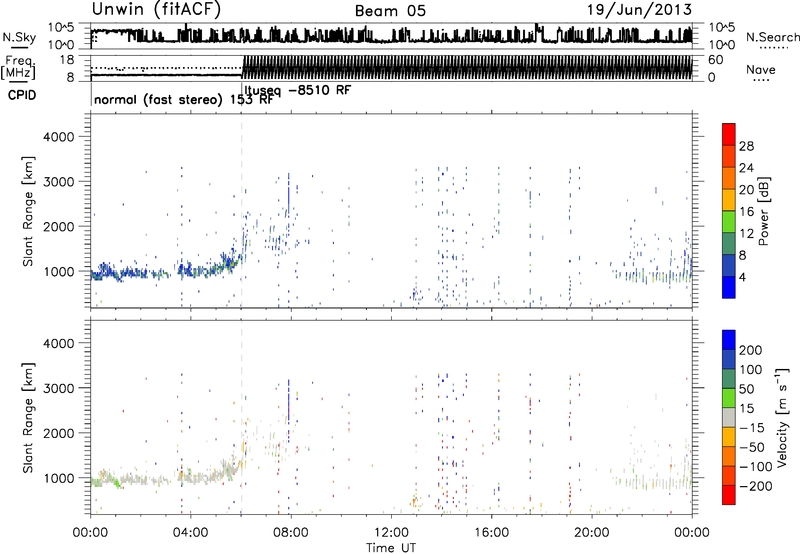The height and width of the screenshot is (554, 800).
Task: Click the dashed CPID change line in power panel
Action: [241, 211]
